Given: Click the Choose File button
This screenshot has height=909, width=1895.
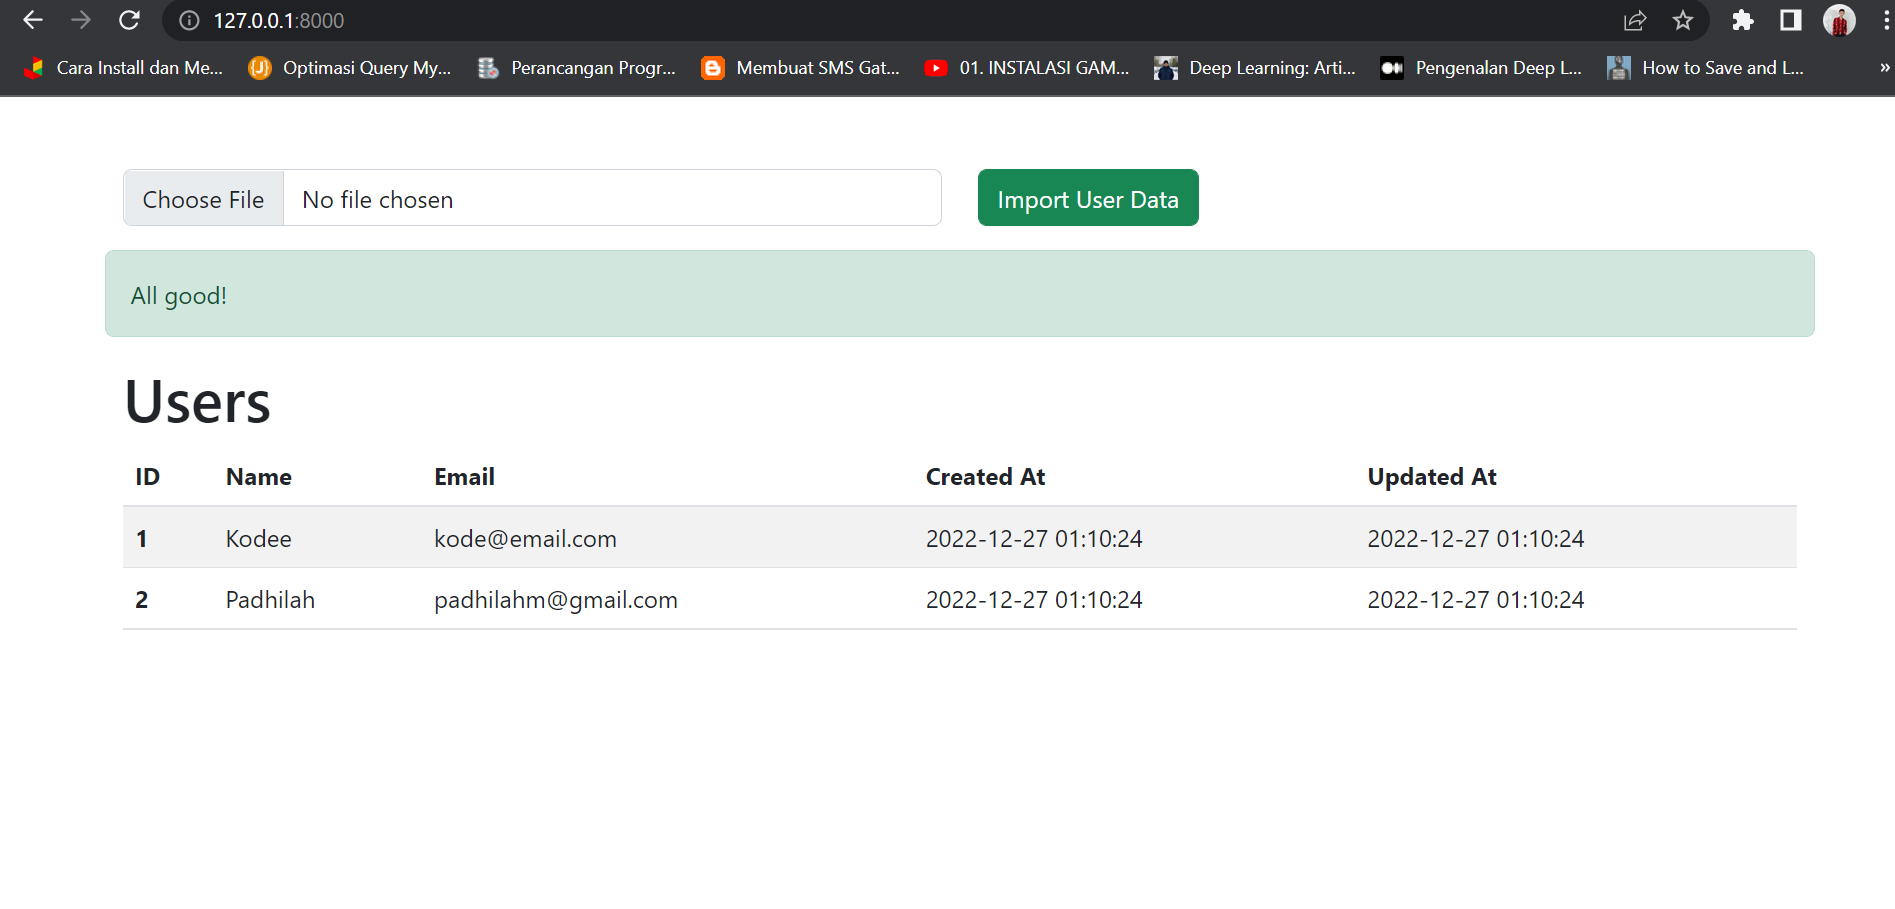Looking at the screenshot, I should (x=204, y=199).
